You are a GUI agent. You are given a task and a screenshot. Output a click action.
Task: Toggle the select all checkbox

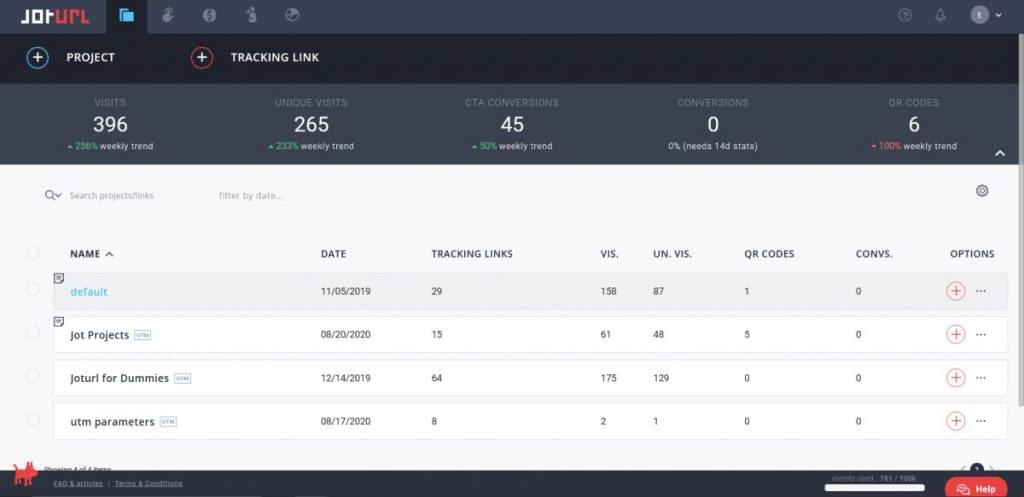coord(33,253)
